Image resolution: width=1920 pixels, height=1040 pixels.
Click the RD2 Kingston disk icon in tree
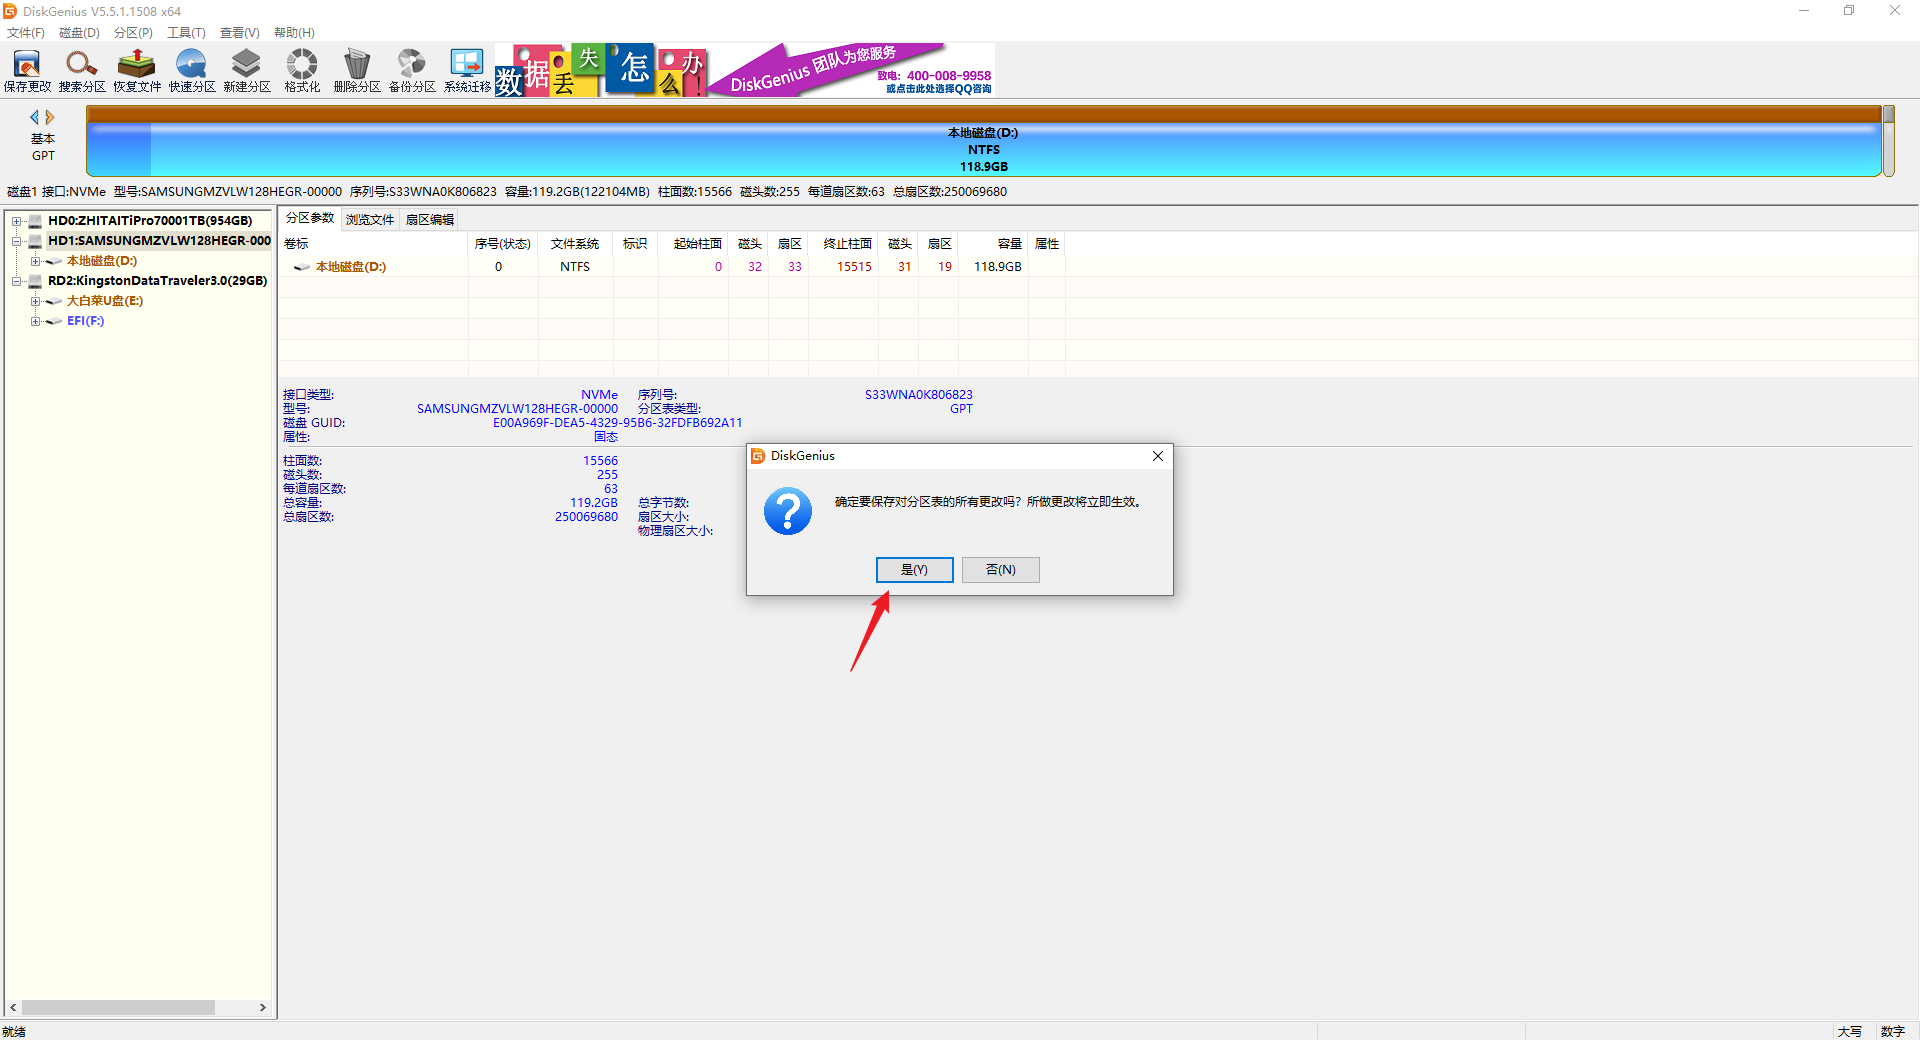[36, 281]
